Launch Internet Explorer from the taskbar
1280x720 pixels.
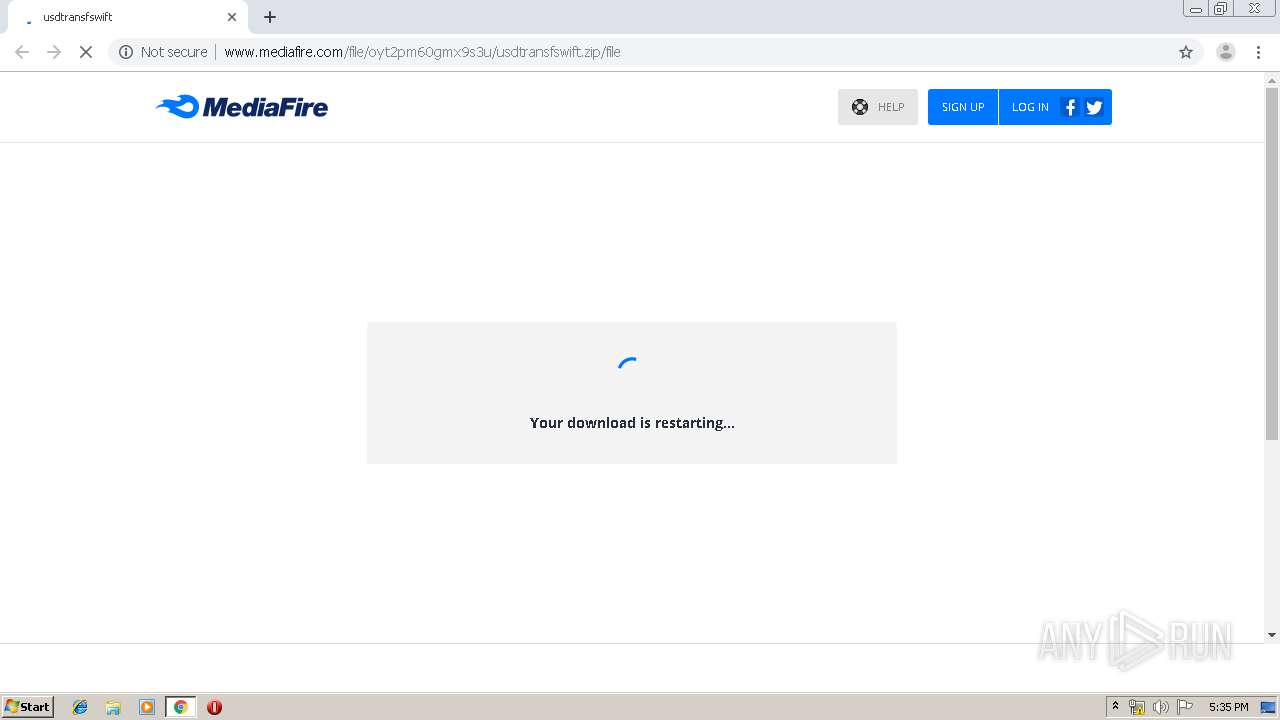tap(80, 707)
